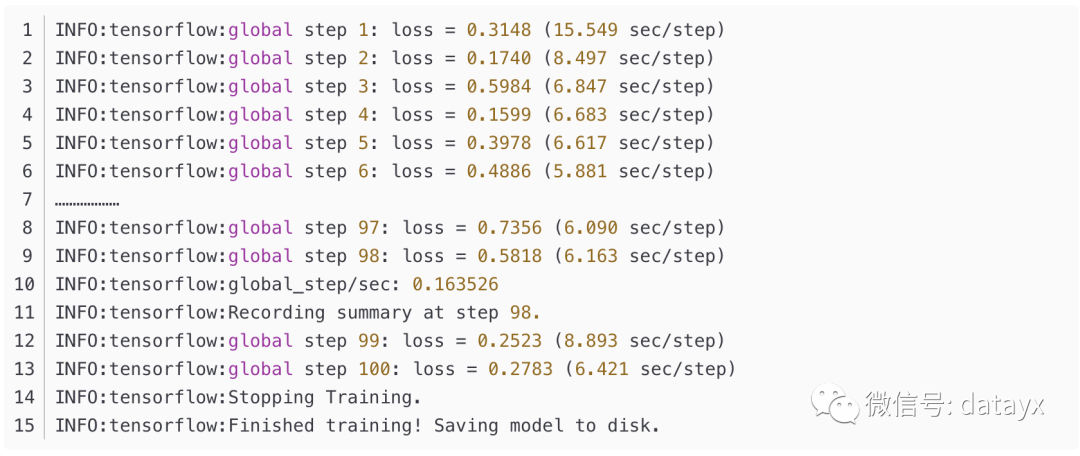Click the WeChat logo watermark icon

[834, 403]
